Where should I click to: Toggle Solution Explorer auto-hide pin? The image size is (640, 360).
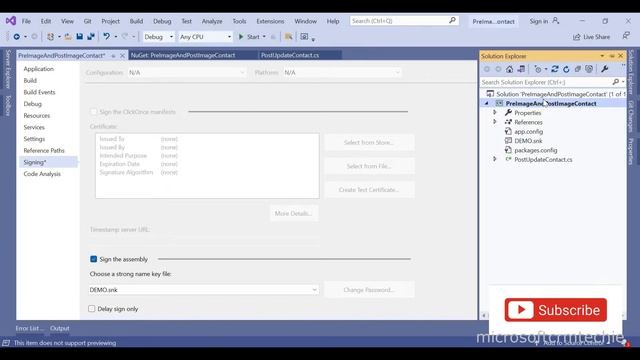click(612, 56)
